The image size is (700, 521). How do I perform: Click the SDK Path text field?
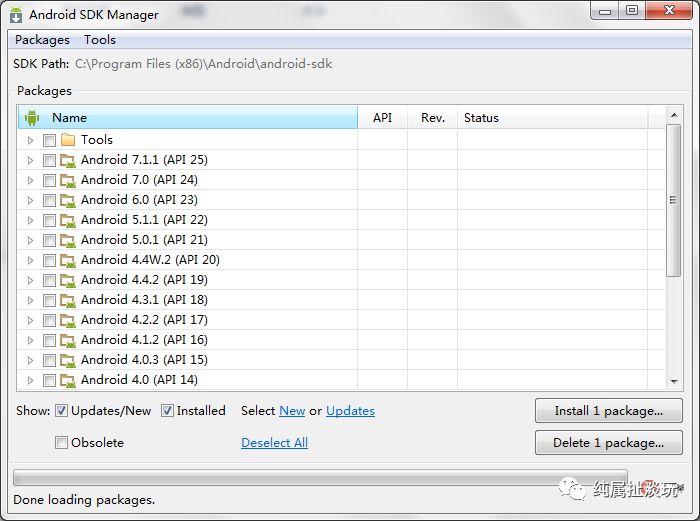(x=204, y=64)
